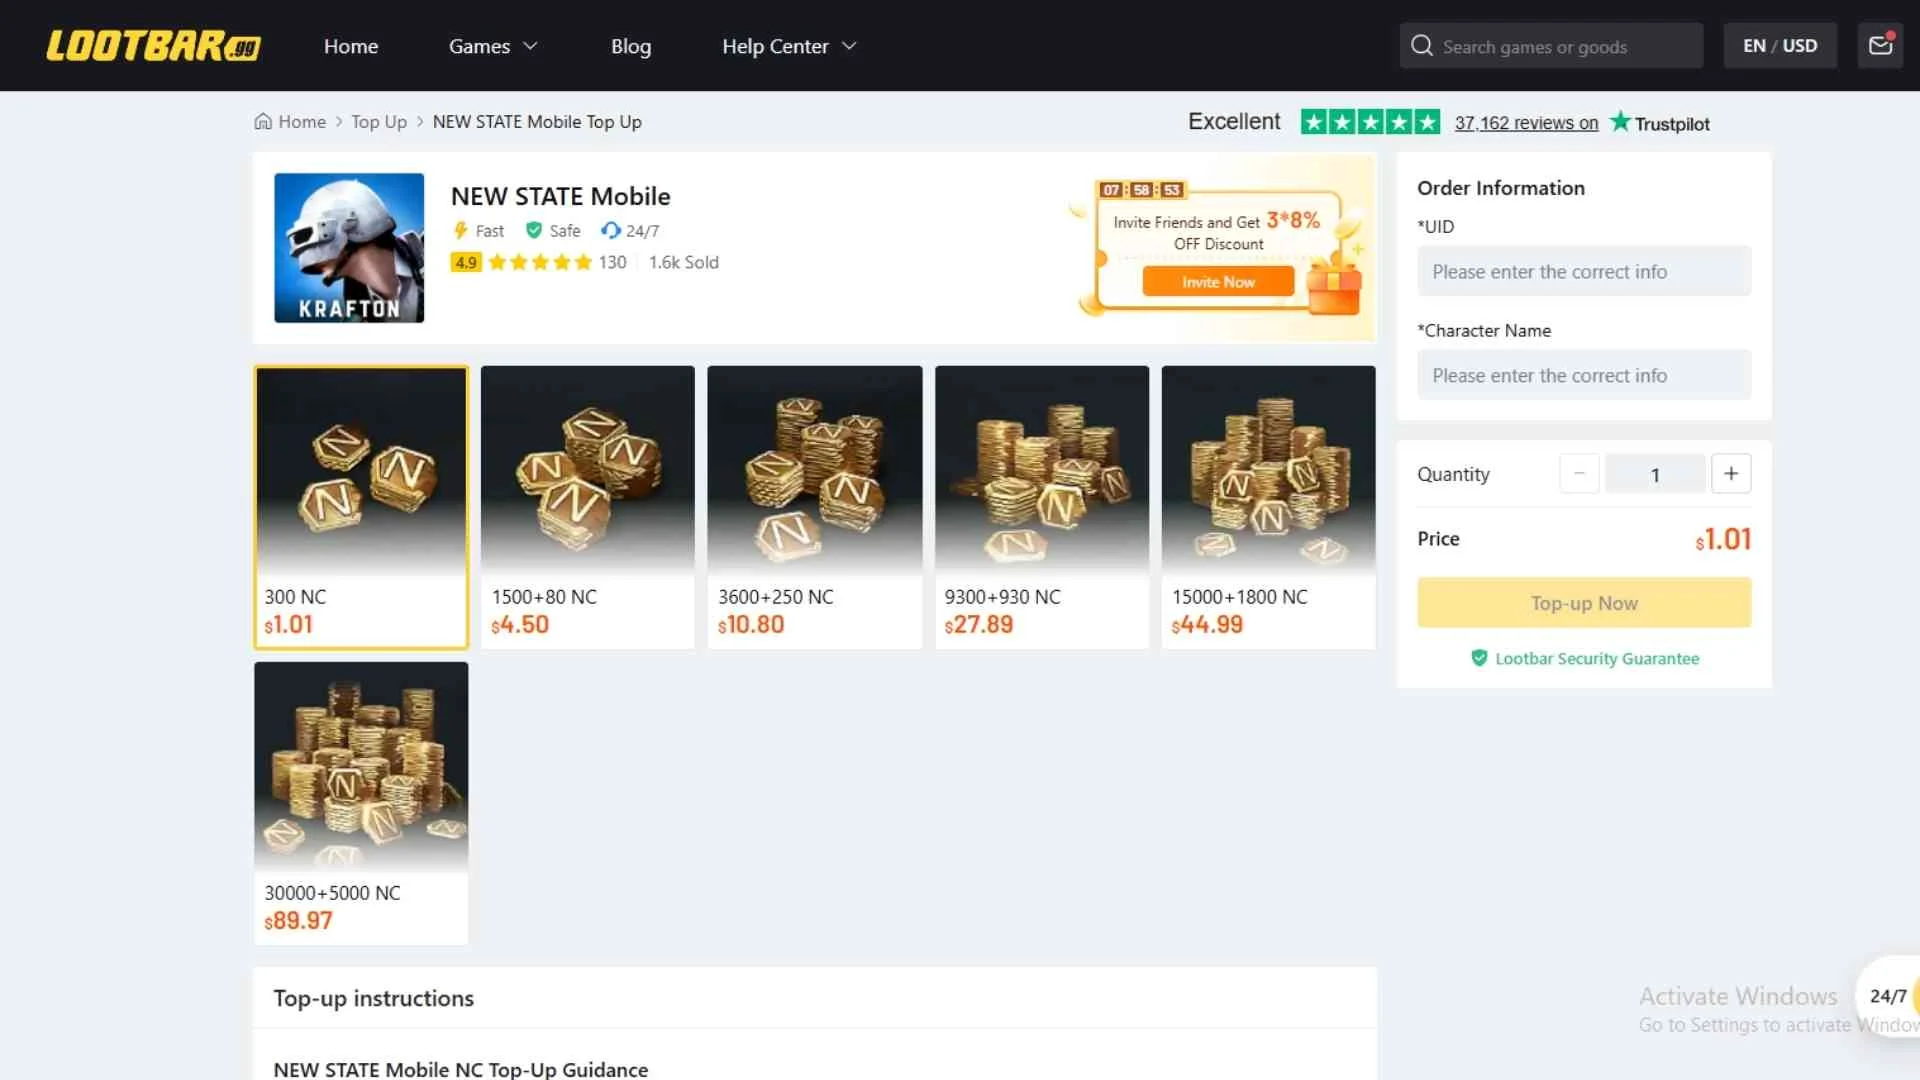Expand the Help Center dropdown
This screenshot has height=1080, width=1920.
point(789,46)
